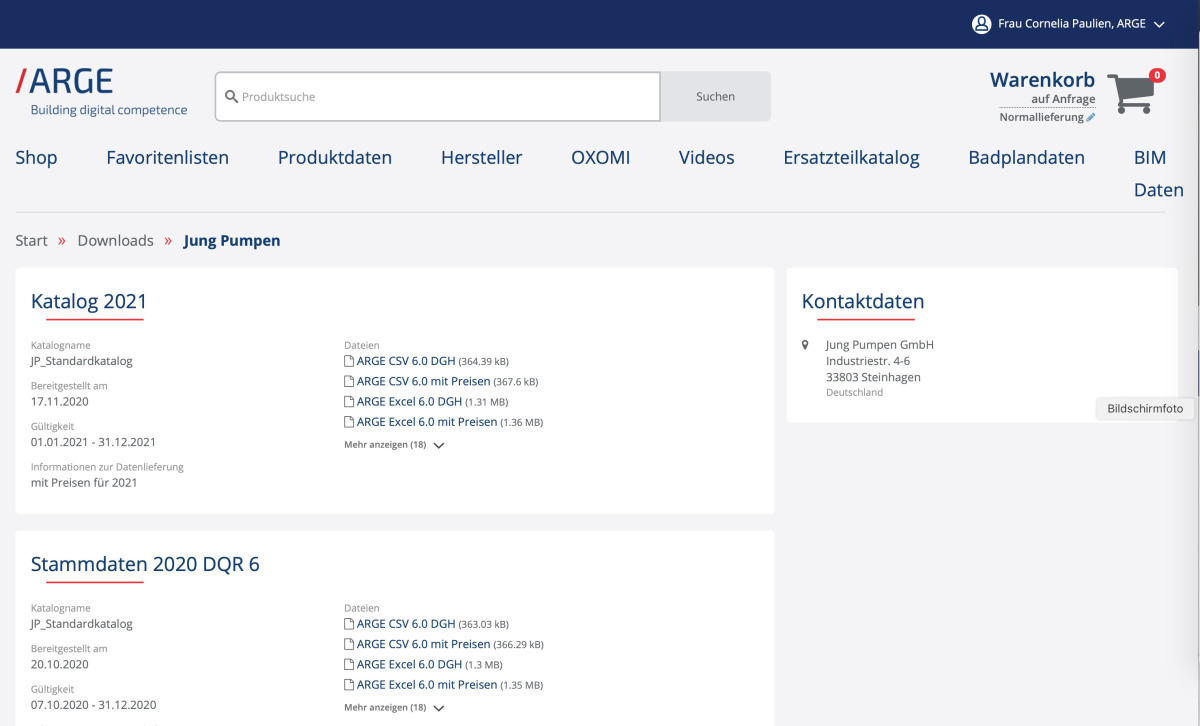
Task: Open the user menu chevron beside Cornelia Paulien
Action: (1159, 25)
